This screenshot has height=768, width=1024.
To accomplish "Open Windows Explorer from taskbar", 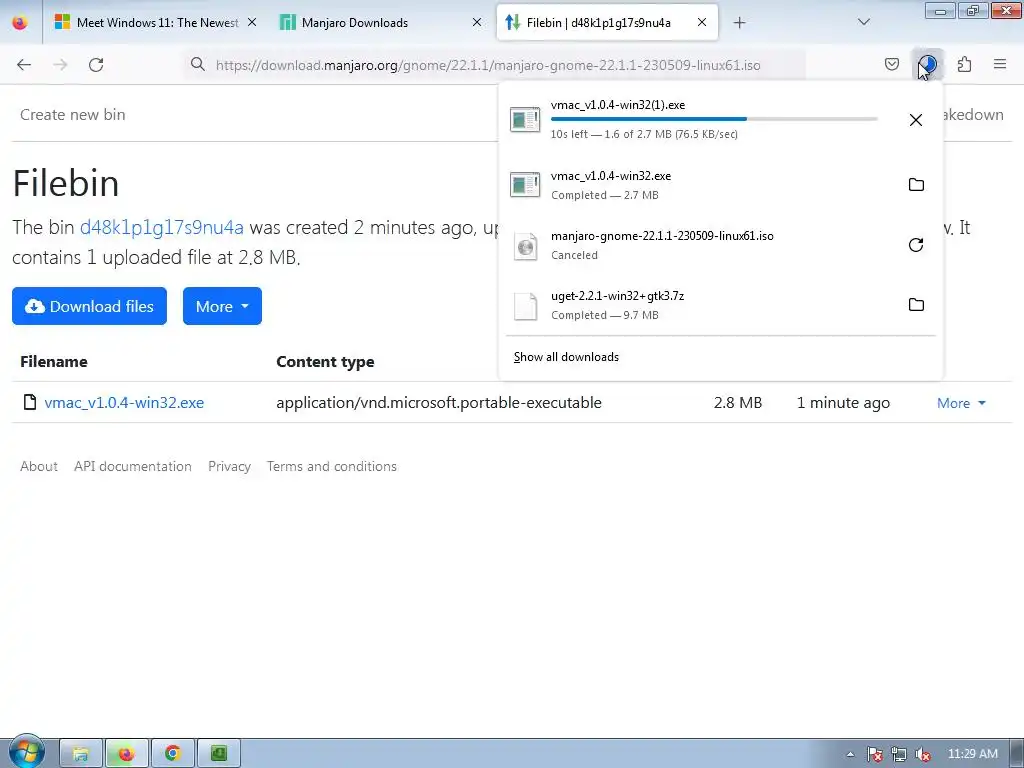I will tap(81, 754).
